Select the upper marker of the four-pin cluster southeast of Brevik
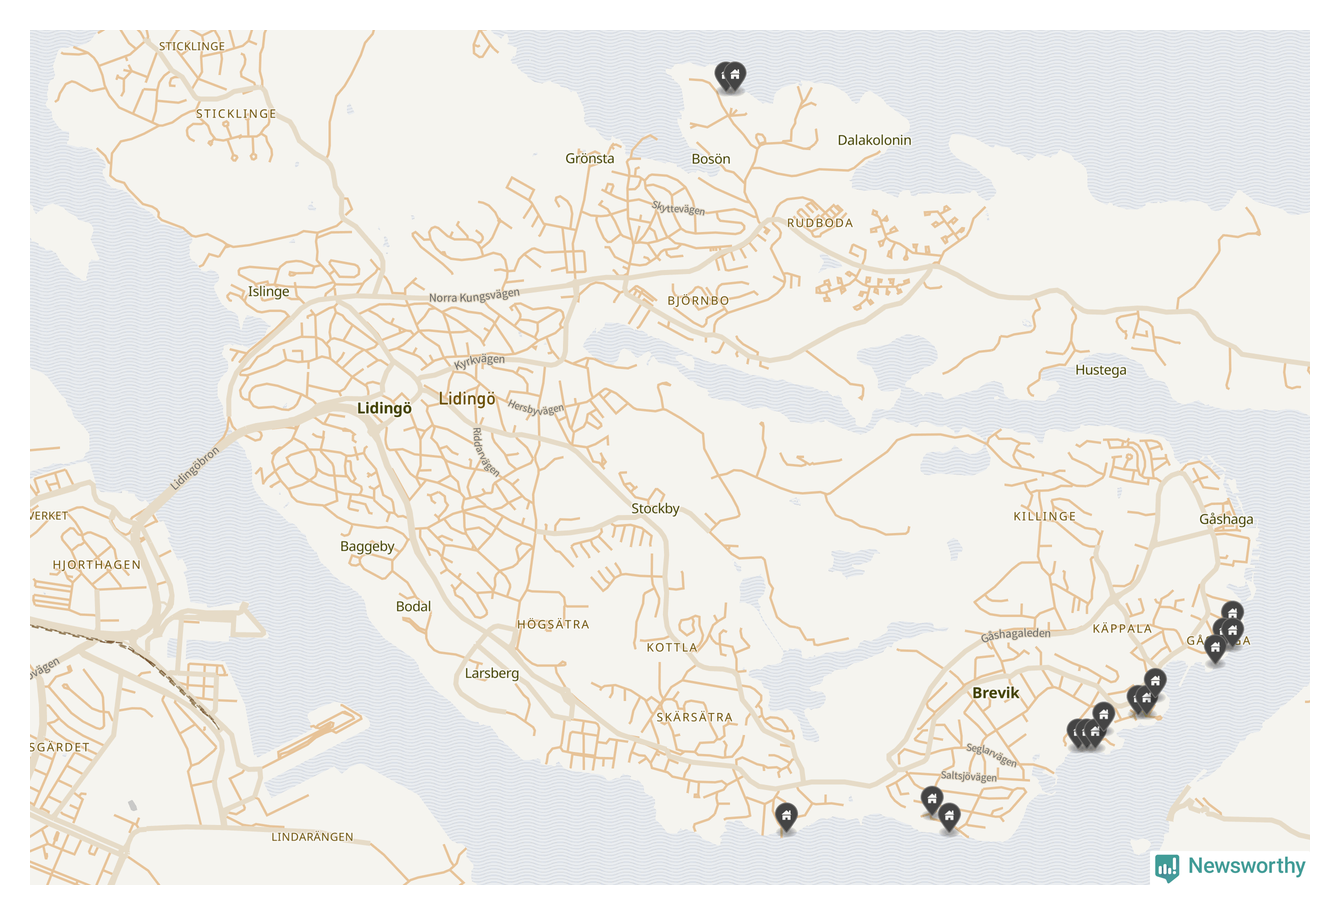Screen dimensions: 1340x915 (1103, 714)
